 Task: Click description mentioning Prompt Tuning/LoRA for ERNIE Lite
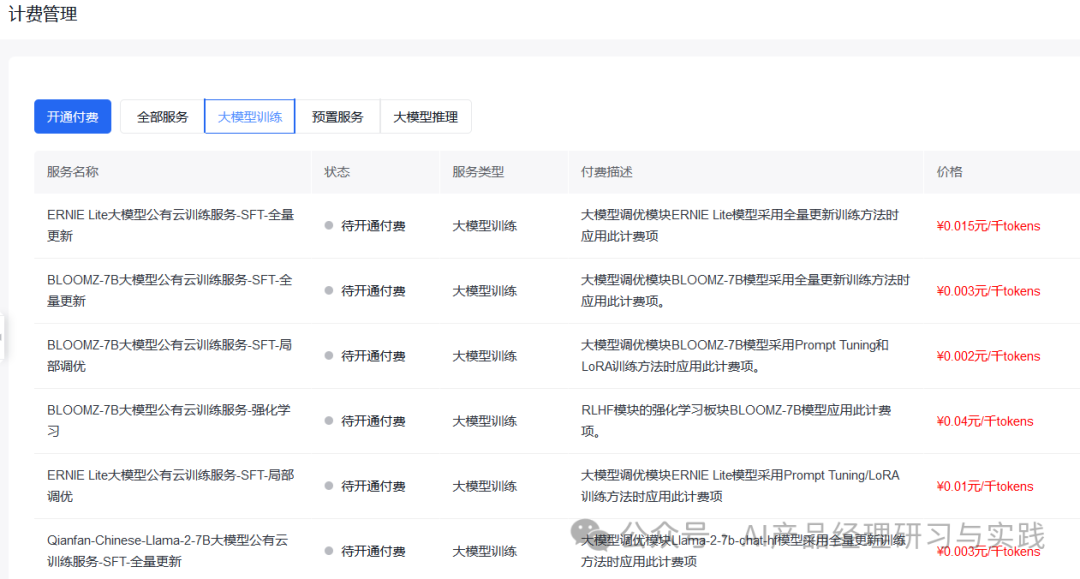(740, 485)
